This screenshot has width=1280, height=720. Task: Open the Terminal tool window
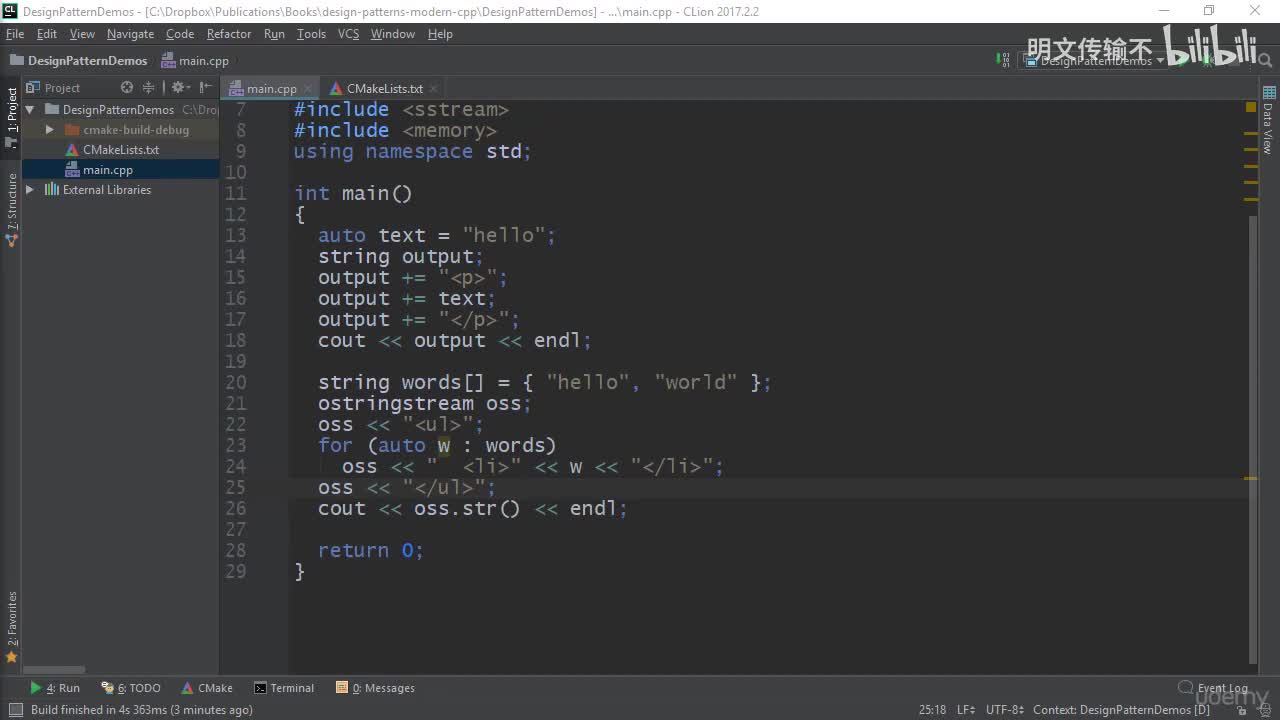point(284,688)
